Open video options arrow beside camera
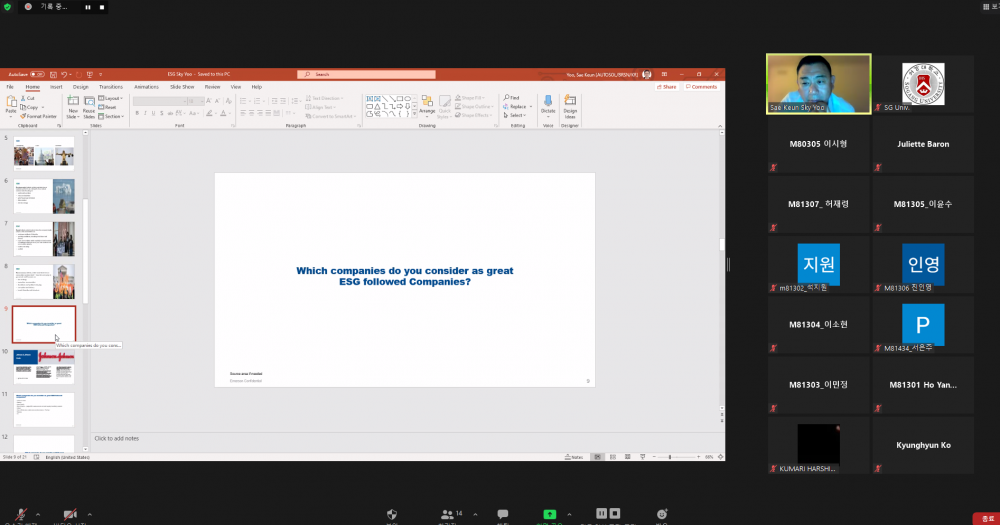The width and height of the screenshot is (1000, 525). click(x=89, y=514)
